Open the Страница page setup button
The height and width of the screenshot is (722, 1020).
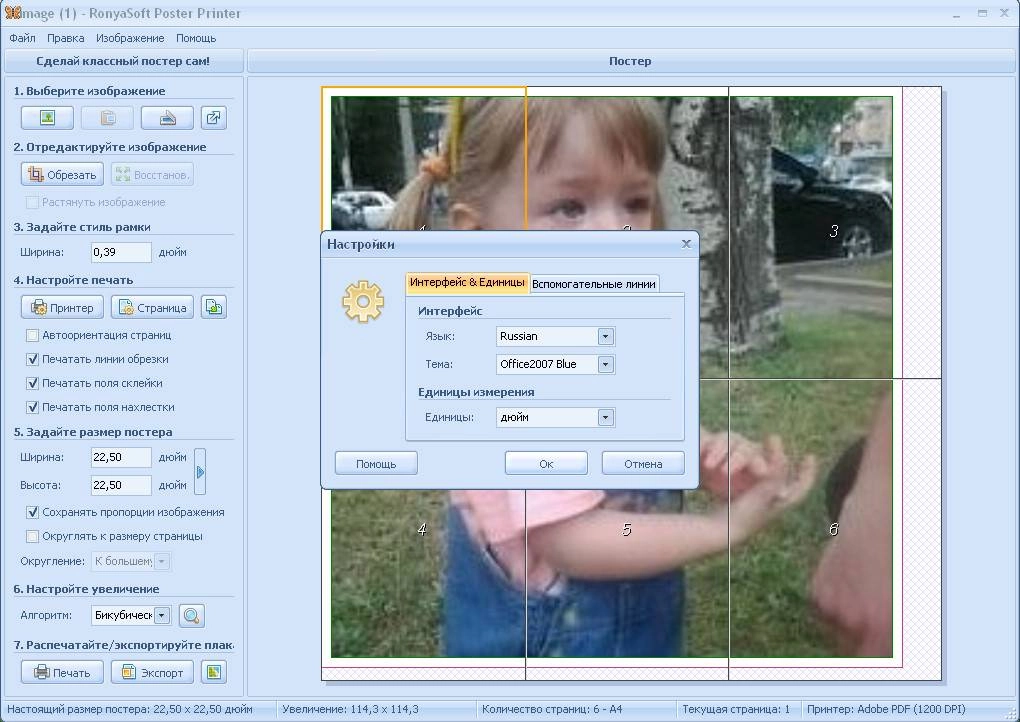point(152,307)
